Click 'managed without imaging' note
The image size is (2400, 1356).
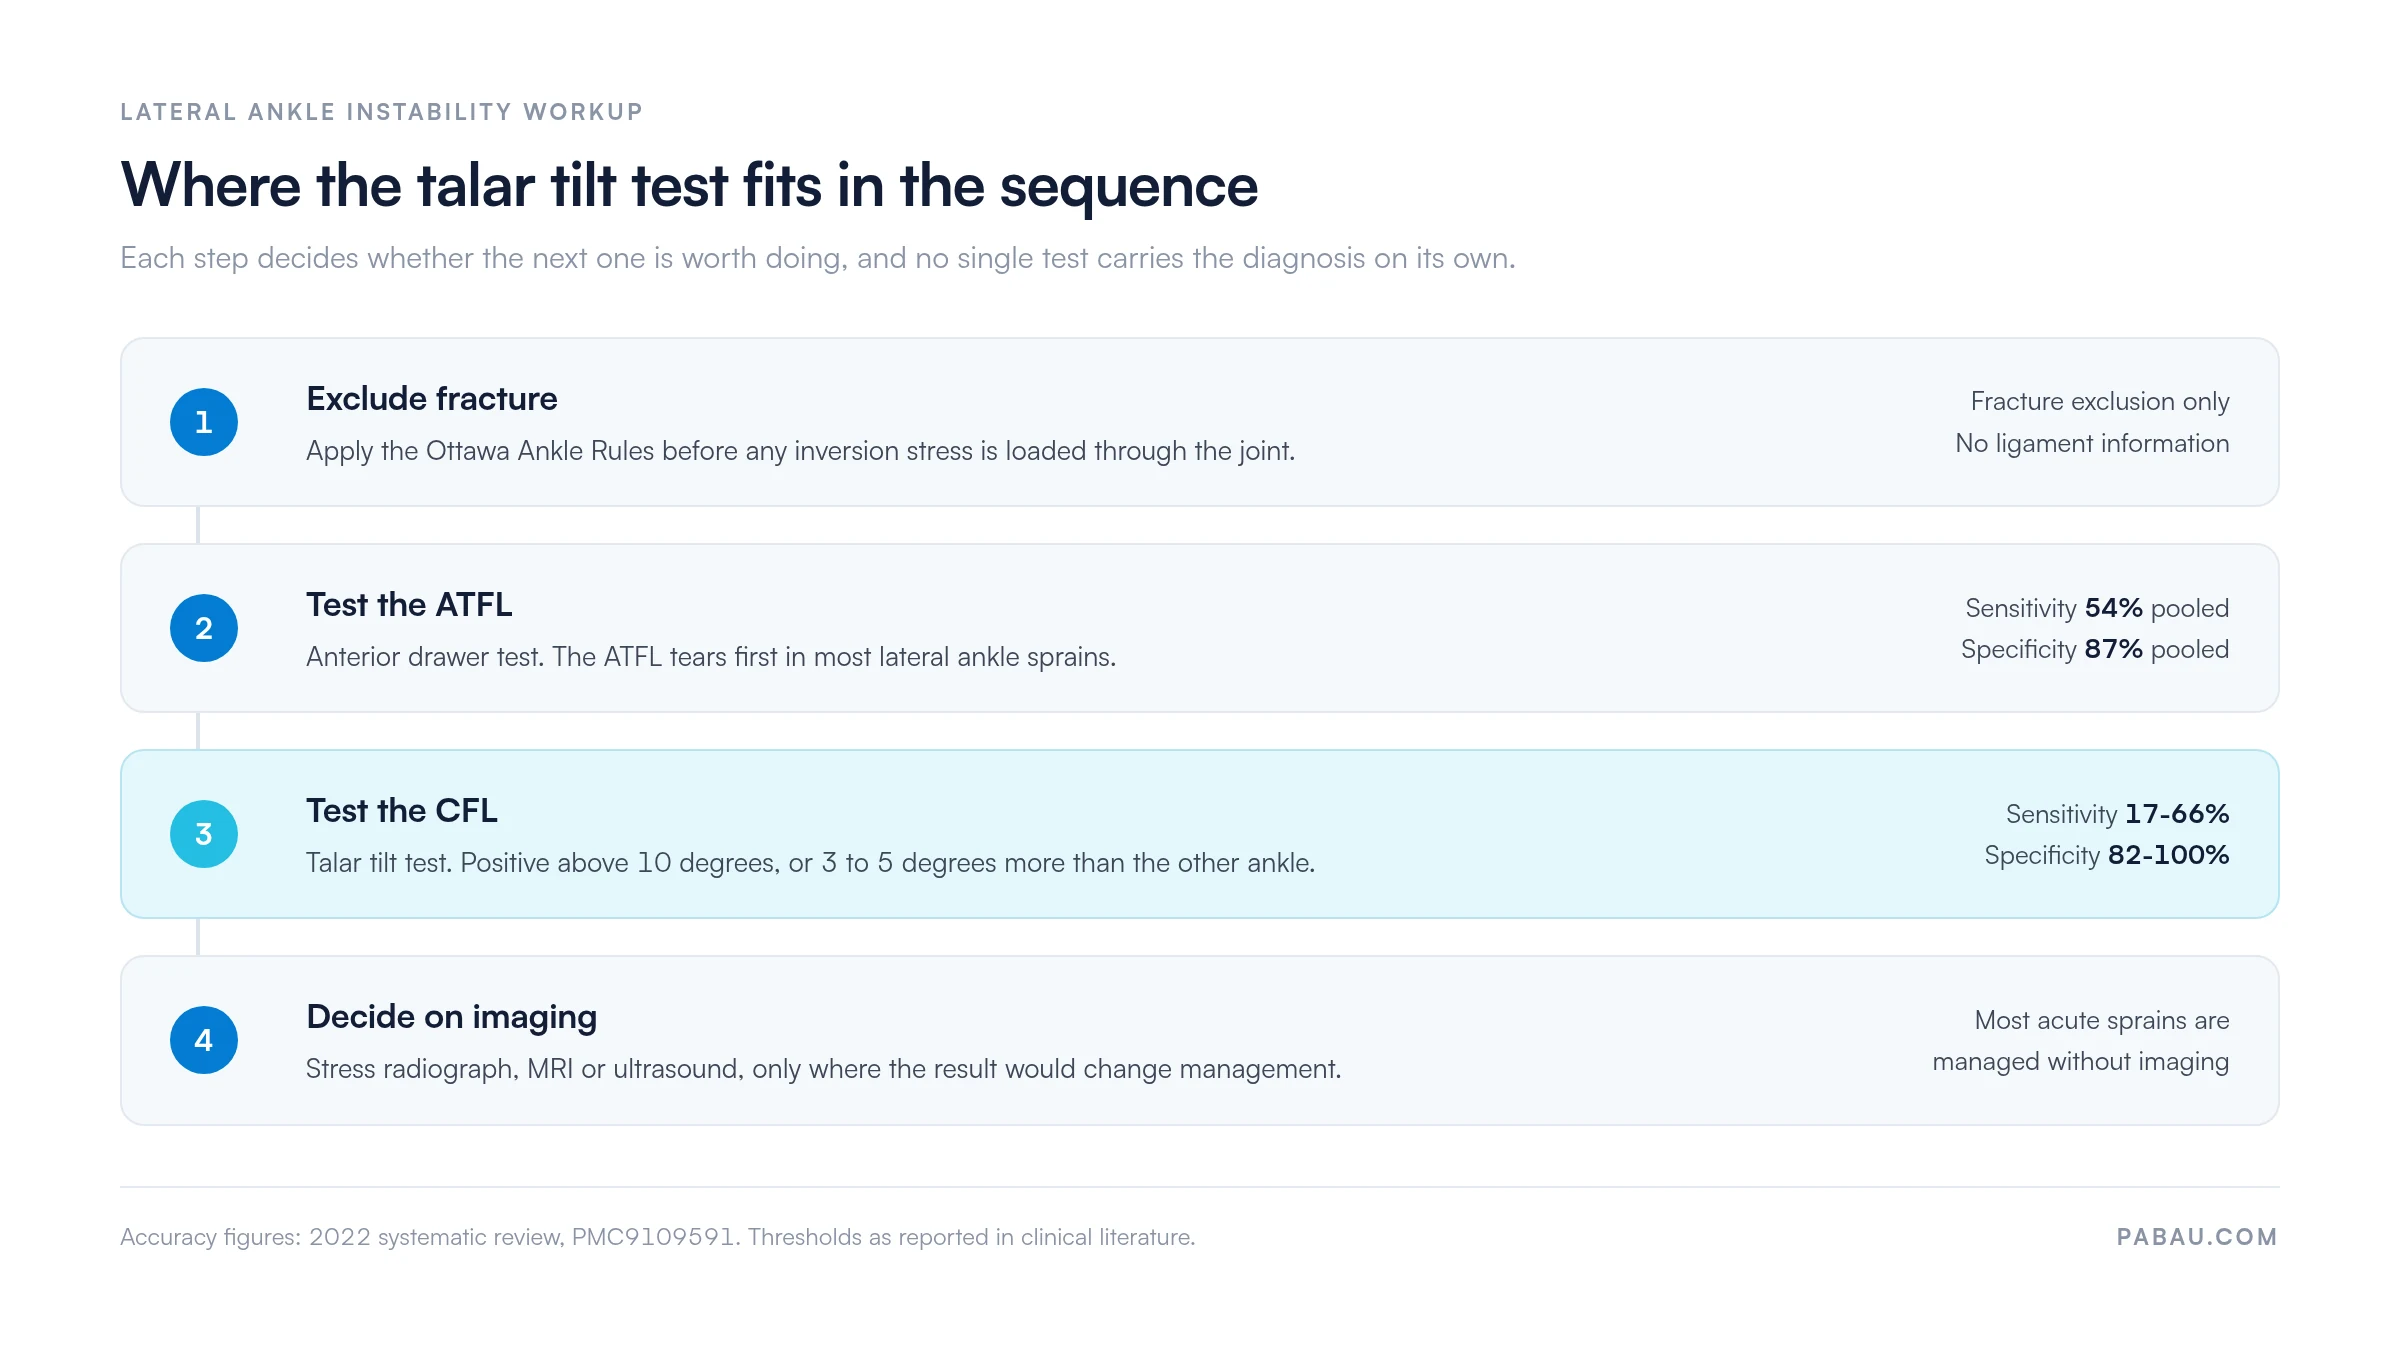(2081, 1062)
